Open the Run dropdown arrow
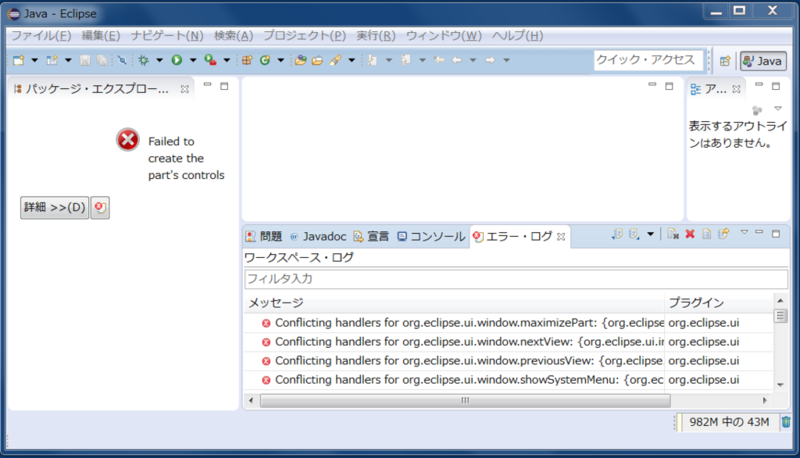This screenshot has width=800, height=458. tap(193, 60)
